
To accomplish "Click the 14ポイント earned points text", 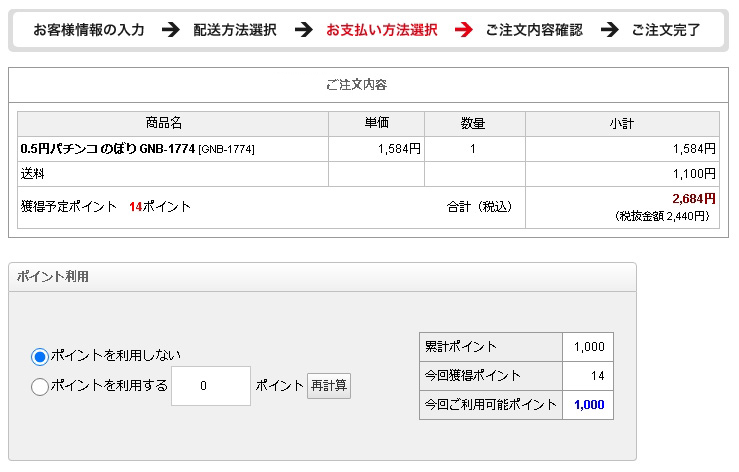I will point(160,207).
